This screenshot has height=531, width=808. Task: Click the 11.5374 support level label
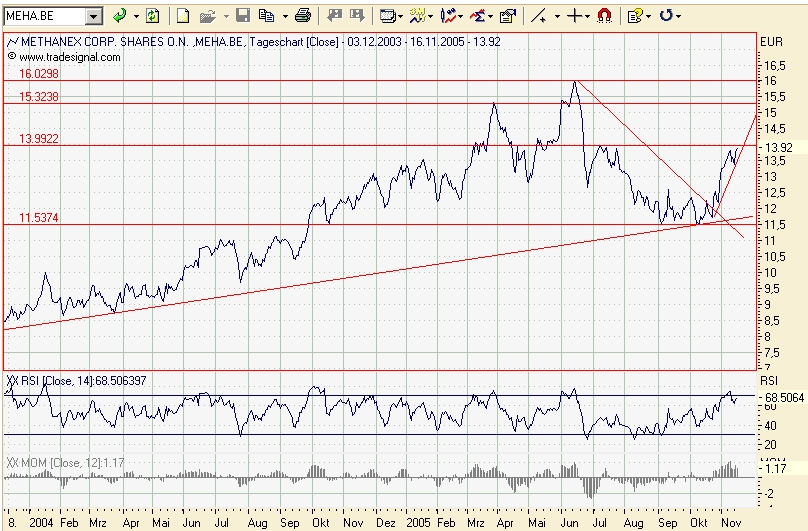click(39, 218)
